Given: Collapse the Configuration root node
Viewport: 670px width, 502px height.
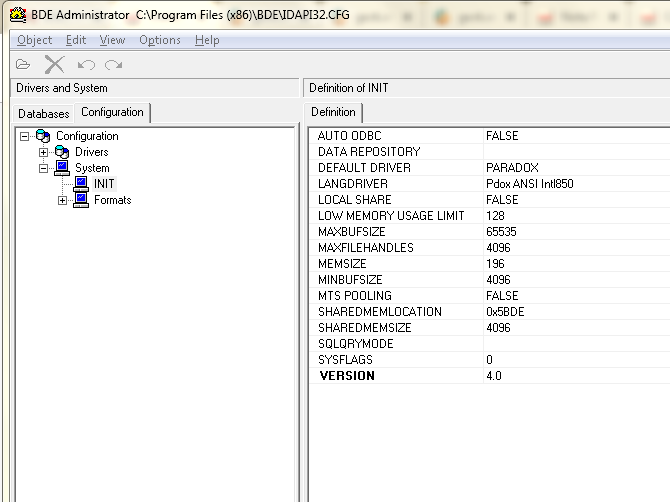Looking at the screenshot, I should pyautogui.click(x=24, y=136).
